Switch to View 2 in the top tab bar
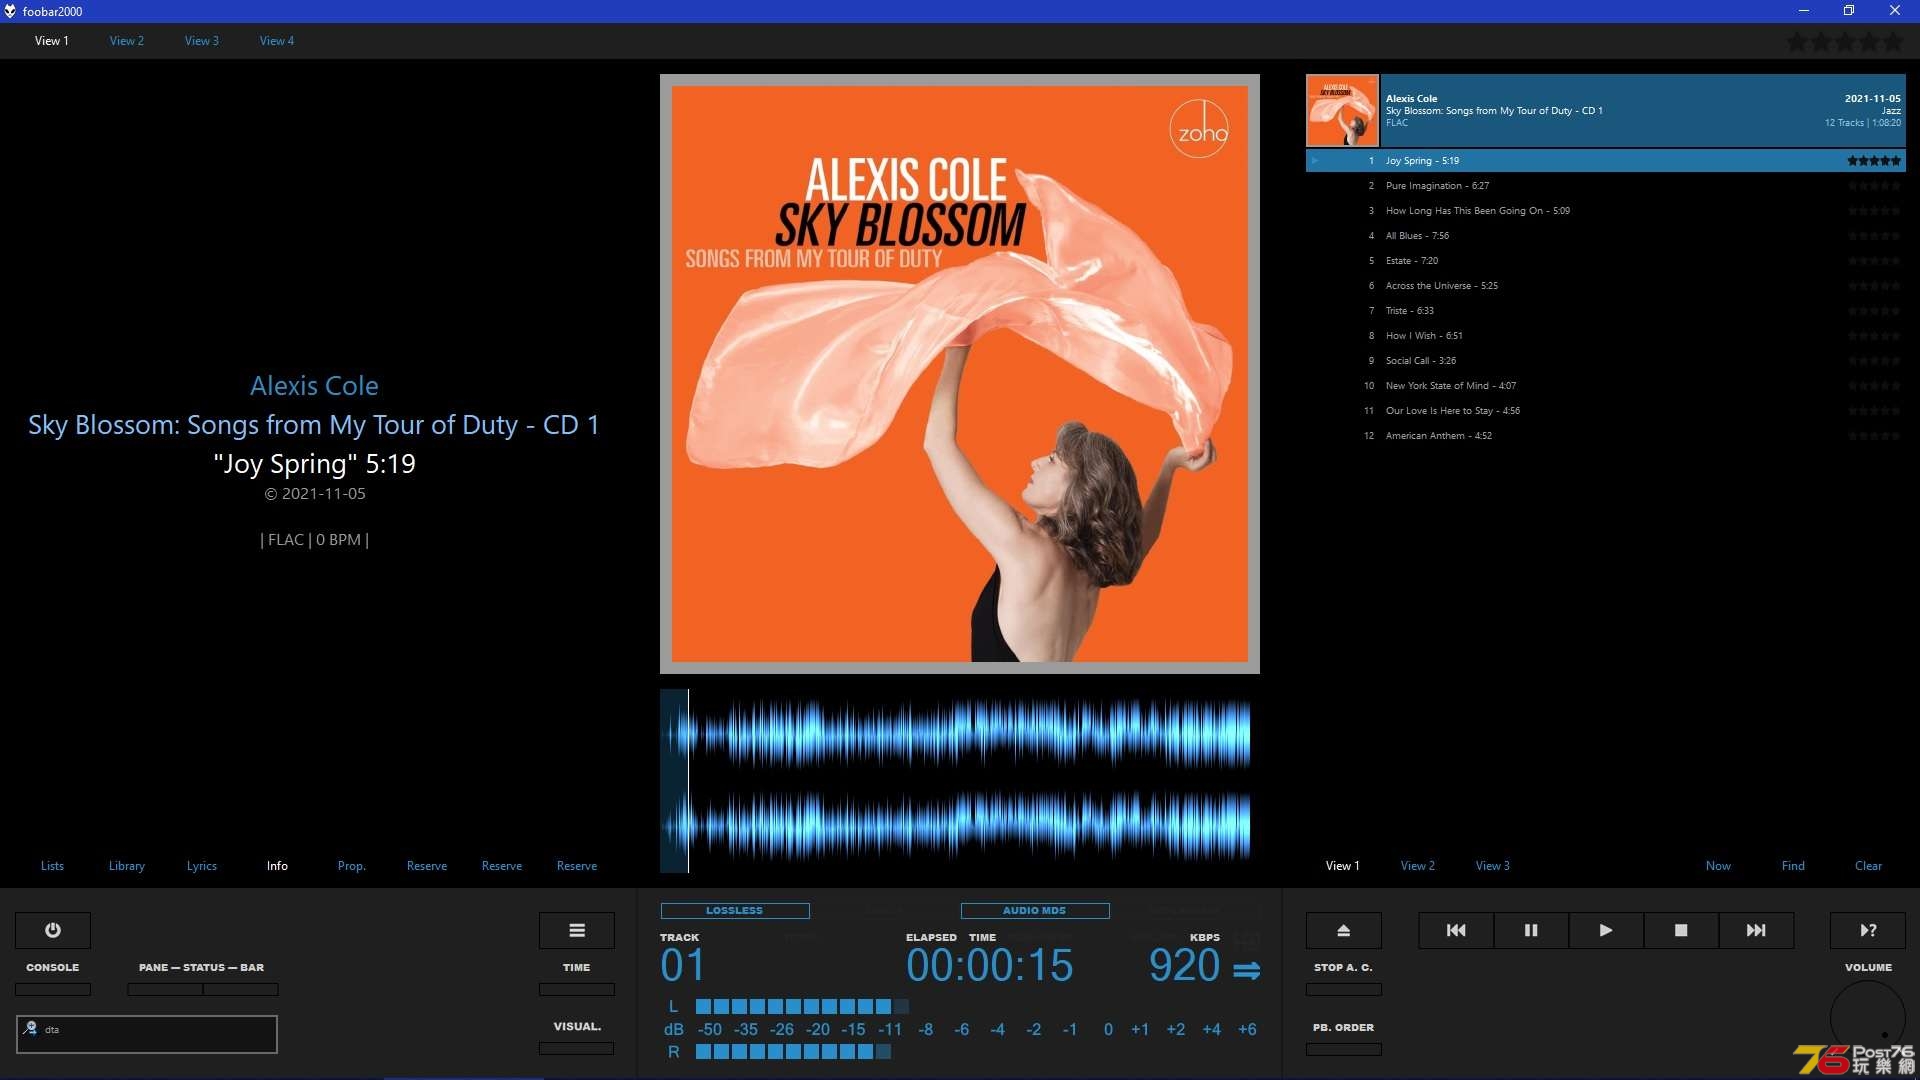The image size is (1920, 1080). pos(127,41)
